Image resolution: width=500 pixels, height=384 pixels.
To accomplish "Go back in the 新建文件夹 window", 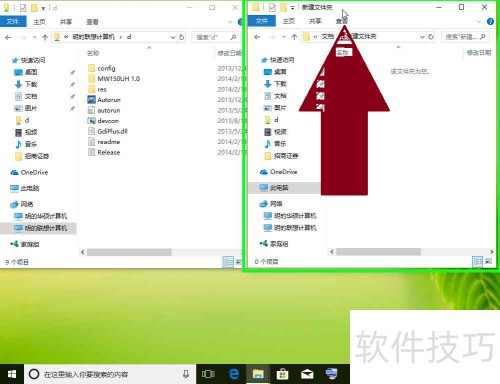I will coord(257,37).
